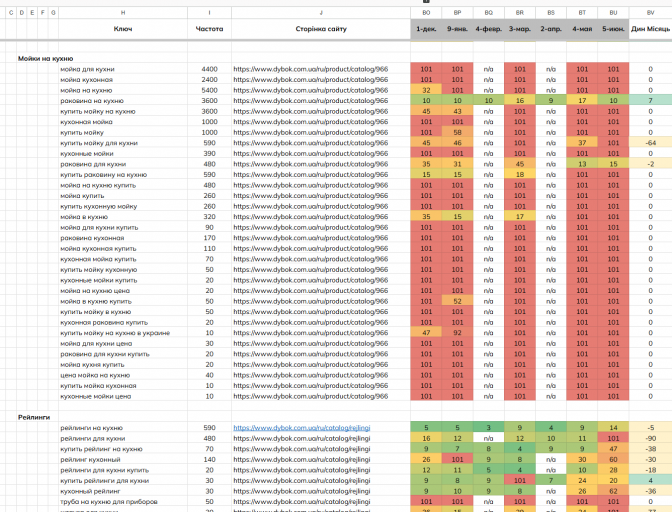
Task: Click the '1-дек.' date header
Action: (x=426, y=29)
